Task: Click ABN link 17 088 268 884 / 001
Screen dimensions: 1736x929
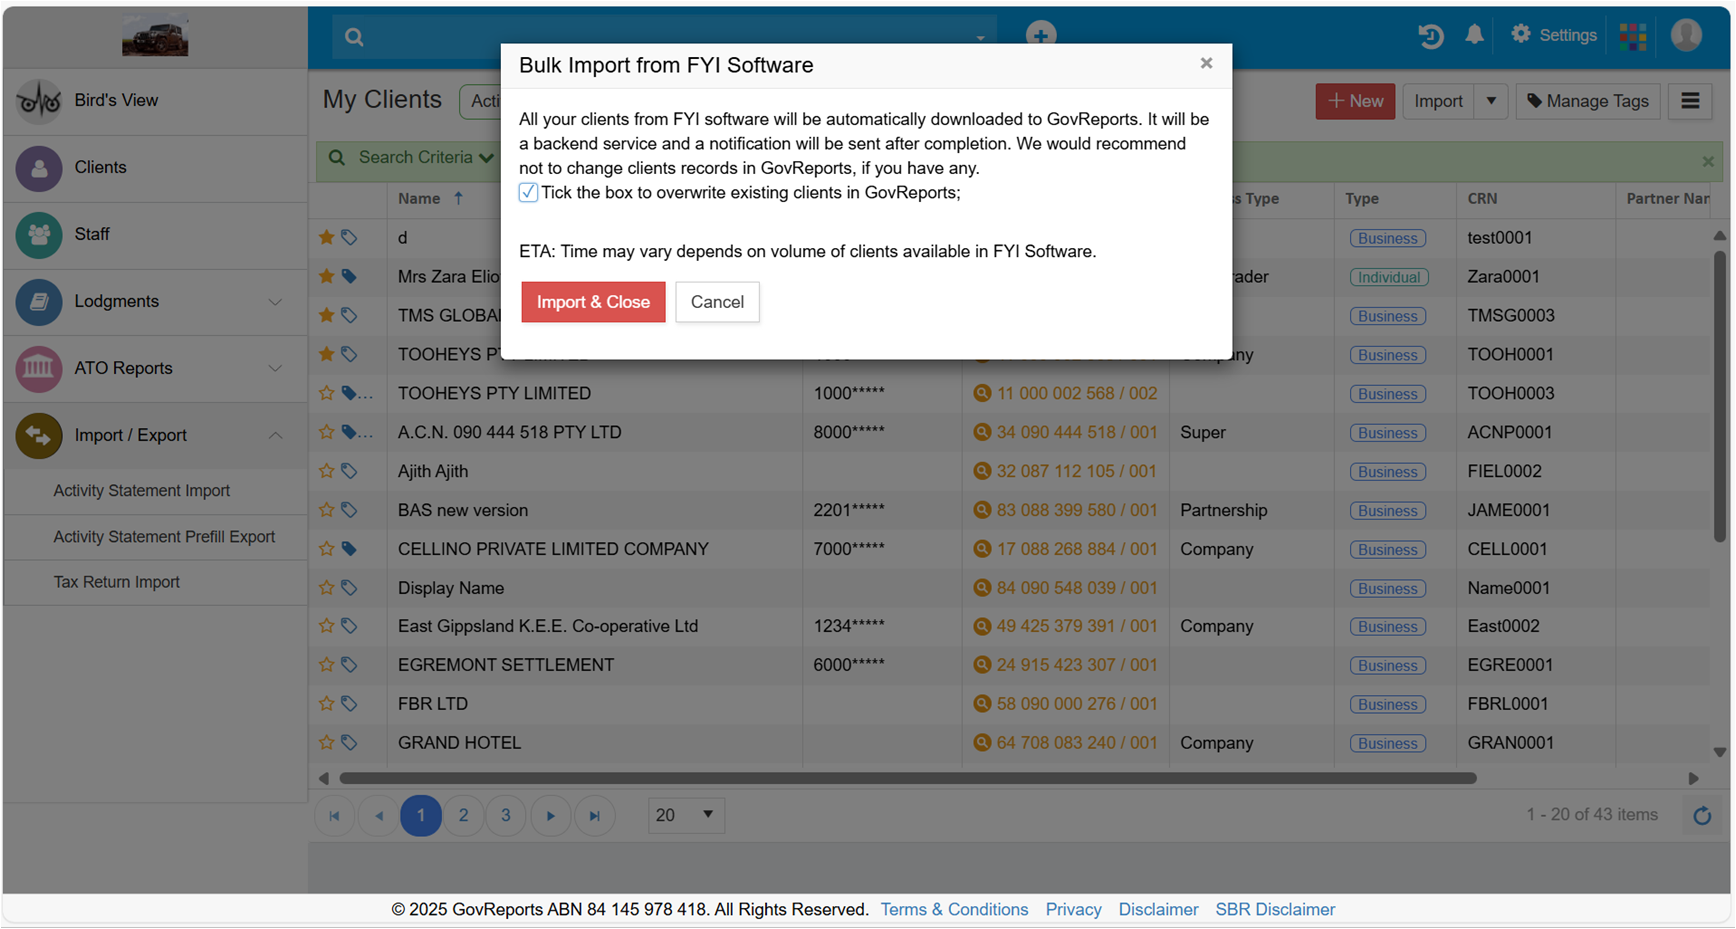Action: (1076, 549)
